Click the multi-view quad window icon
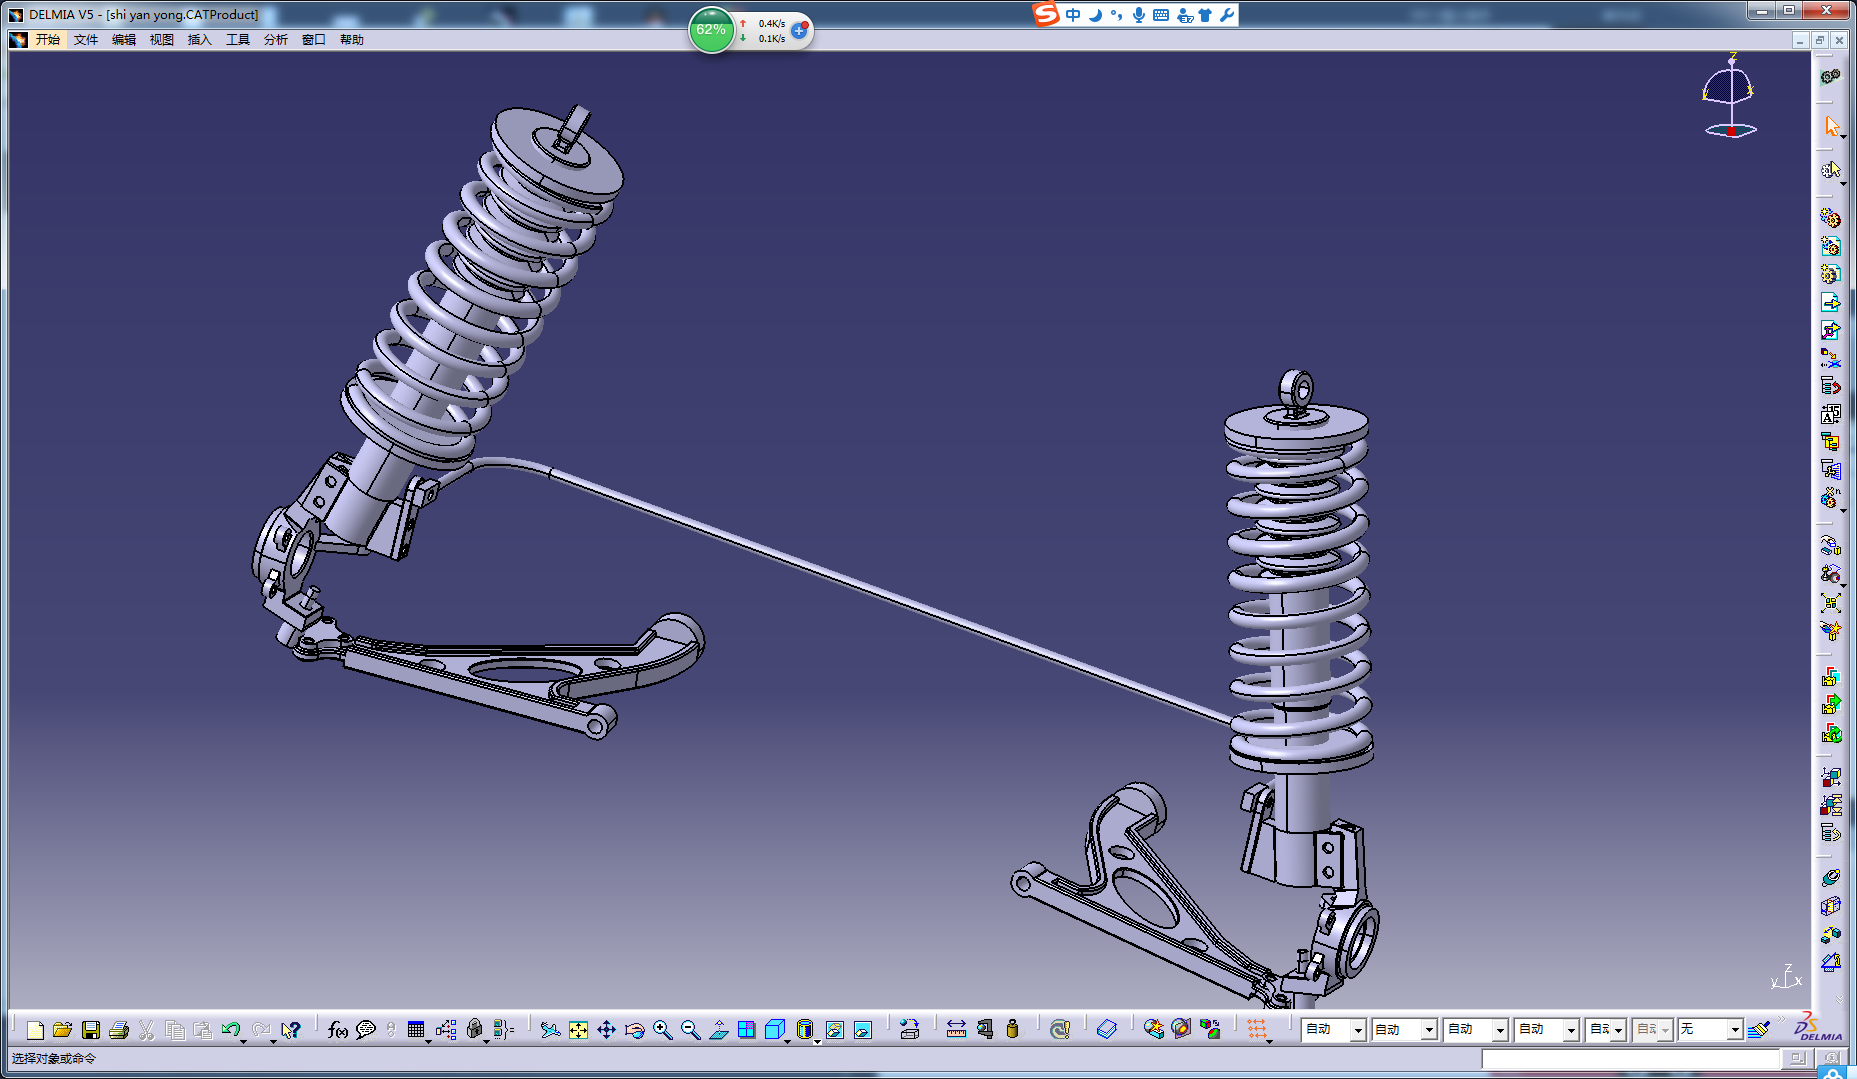1857x1079 pixels. coord(746,1029)
